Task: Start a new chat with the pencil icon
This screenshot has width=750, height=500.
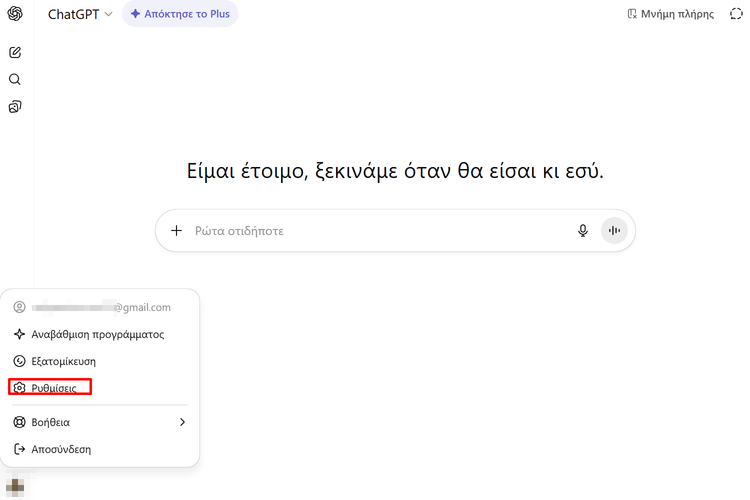Action: (15, 52)
